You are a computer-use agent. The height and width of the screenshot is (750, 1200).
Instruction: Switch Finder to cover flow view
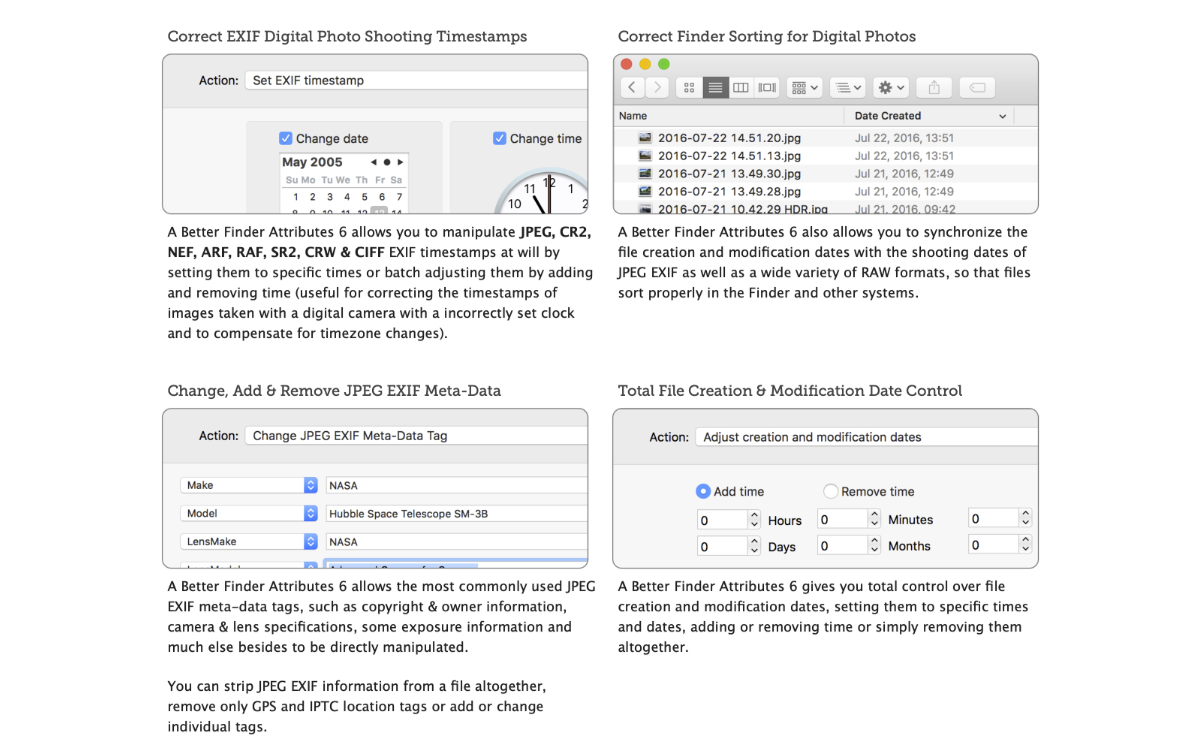pyautogui.click(x=767, y=88)
